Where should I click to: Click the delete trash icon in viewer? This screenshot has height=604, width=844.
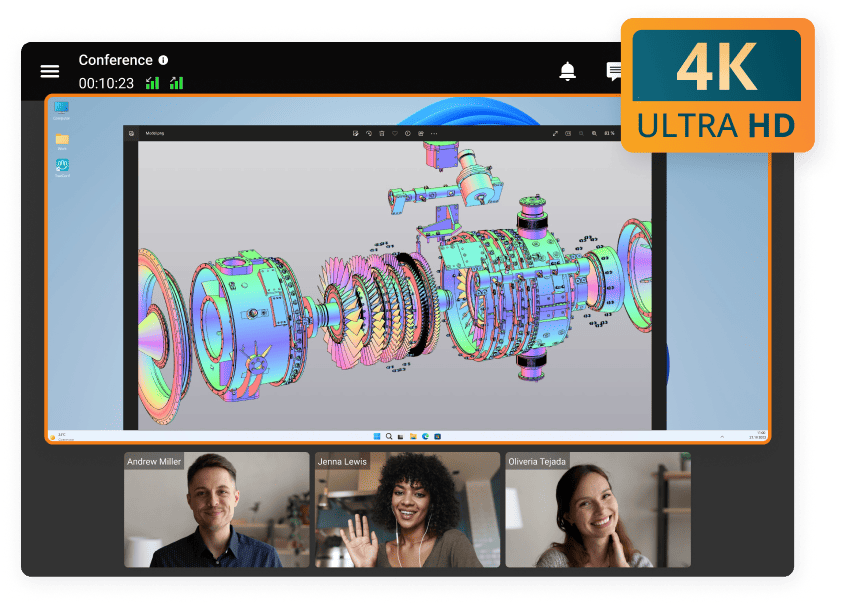tap(382, 133)
